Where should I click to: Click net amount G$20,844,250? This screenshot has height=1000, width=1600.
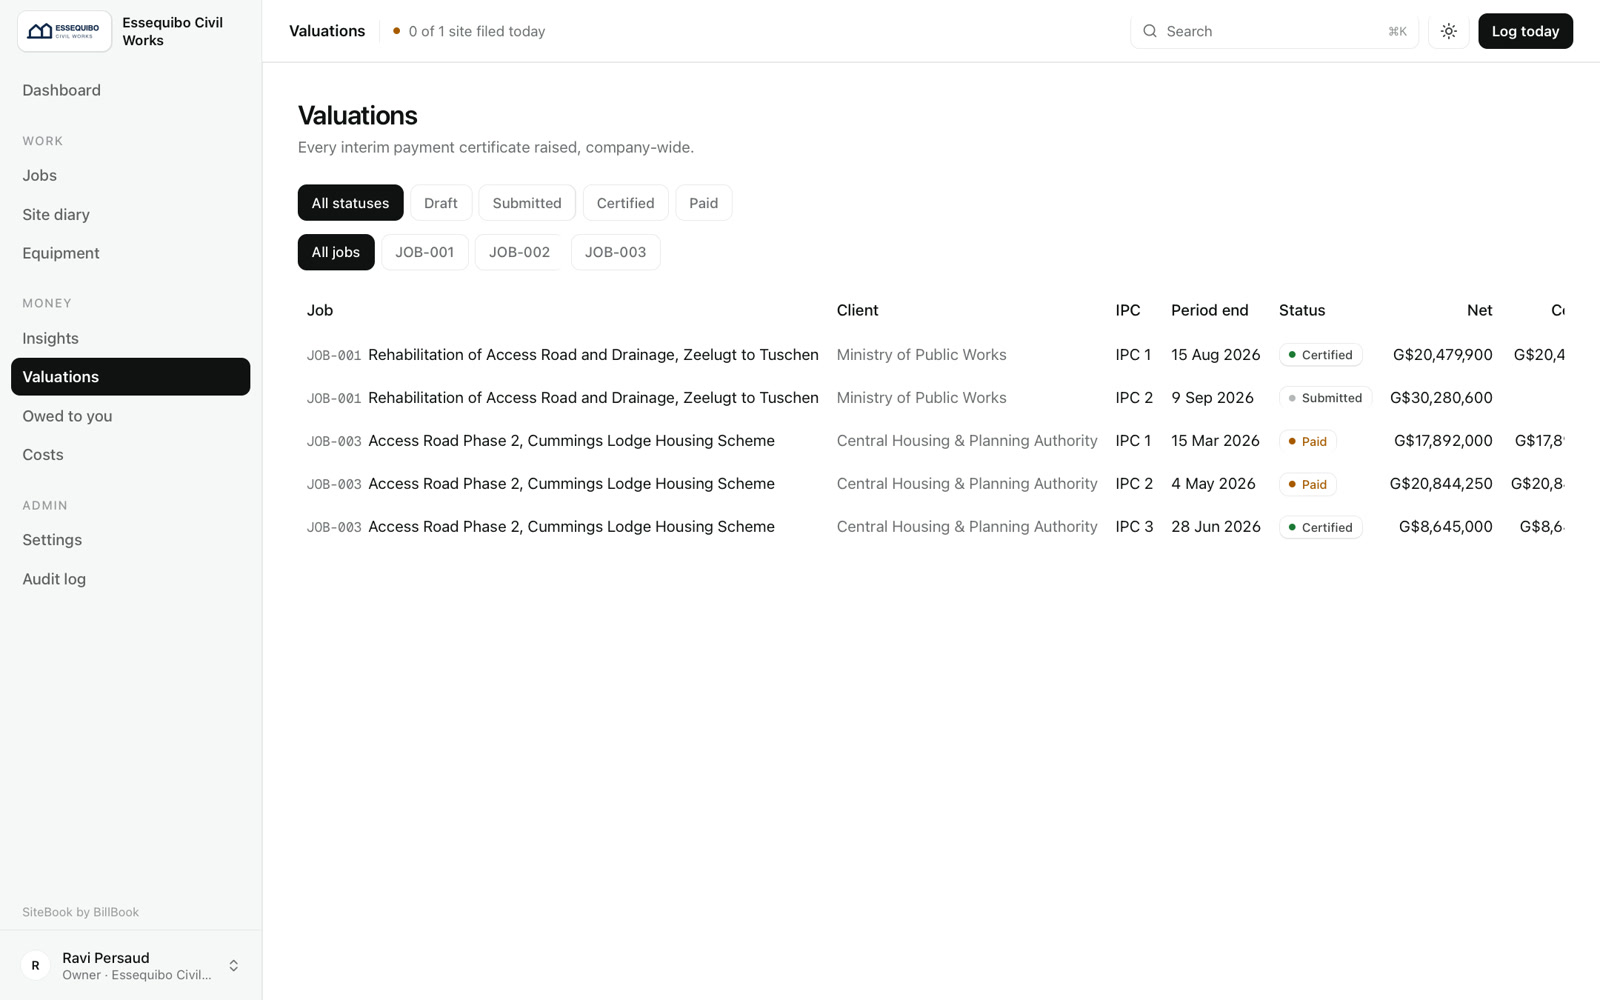(1441, 484)
